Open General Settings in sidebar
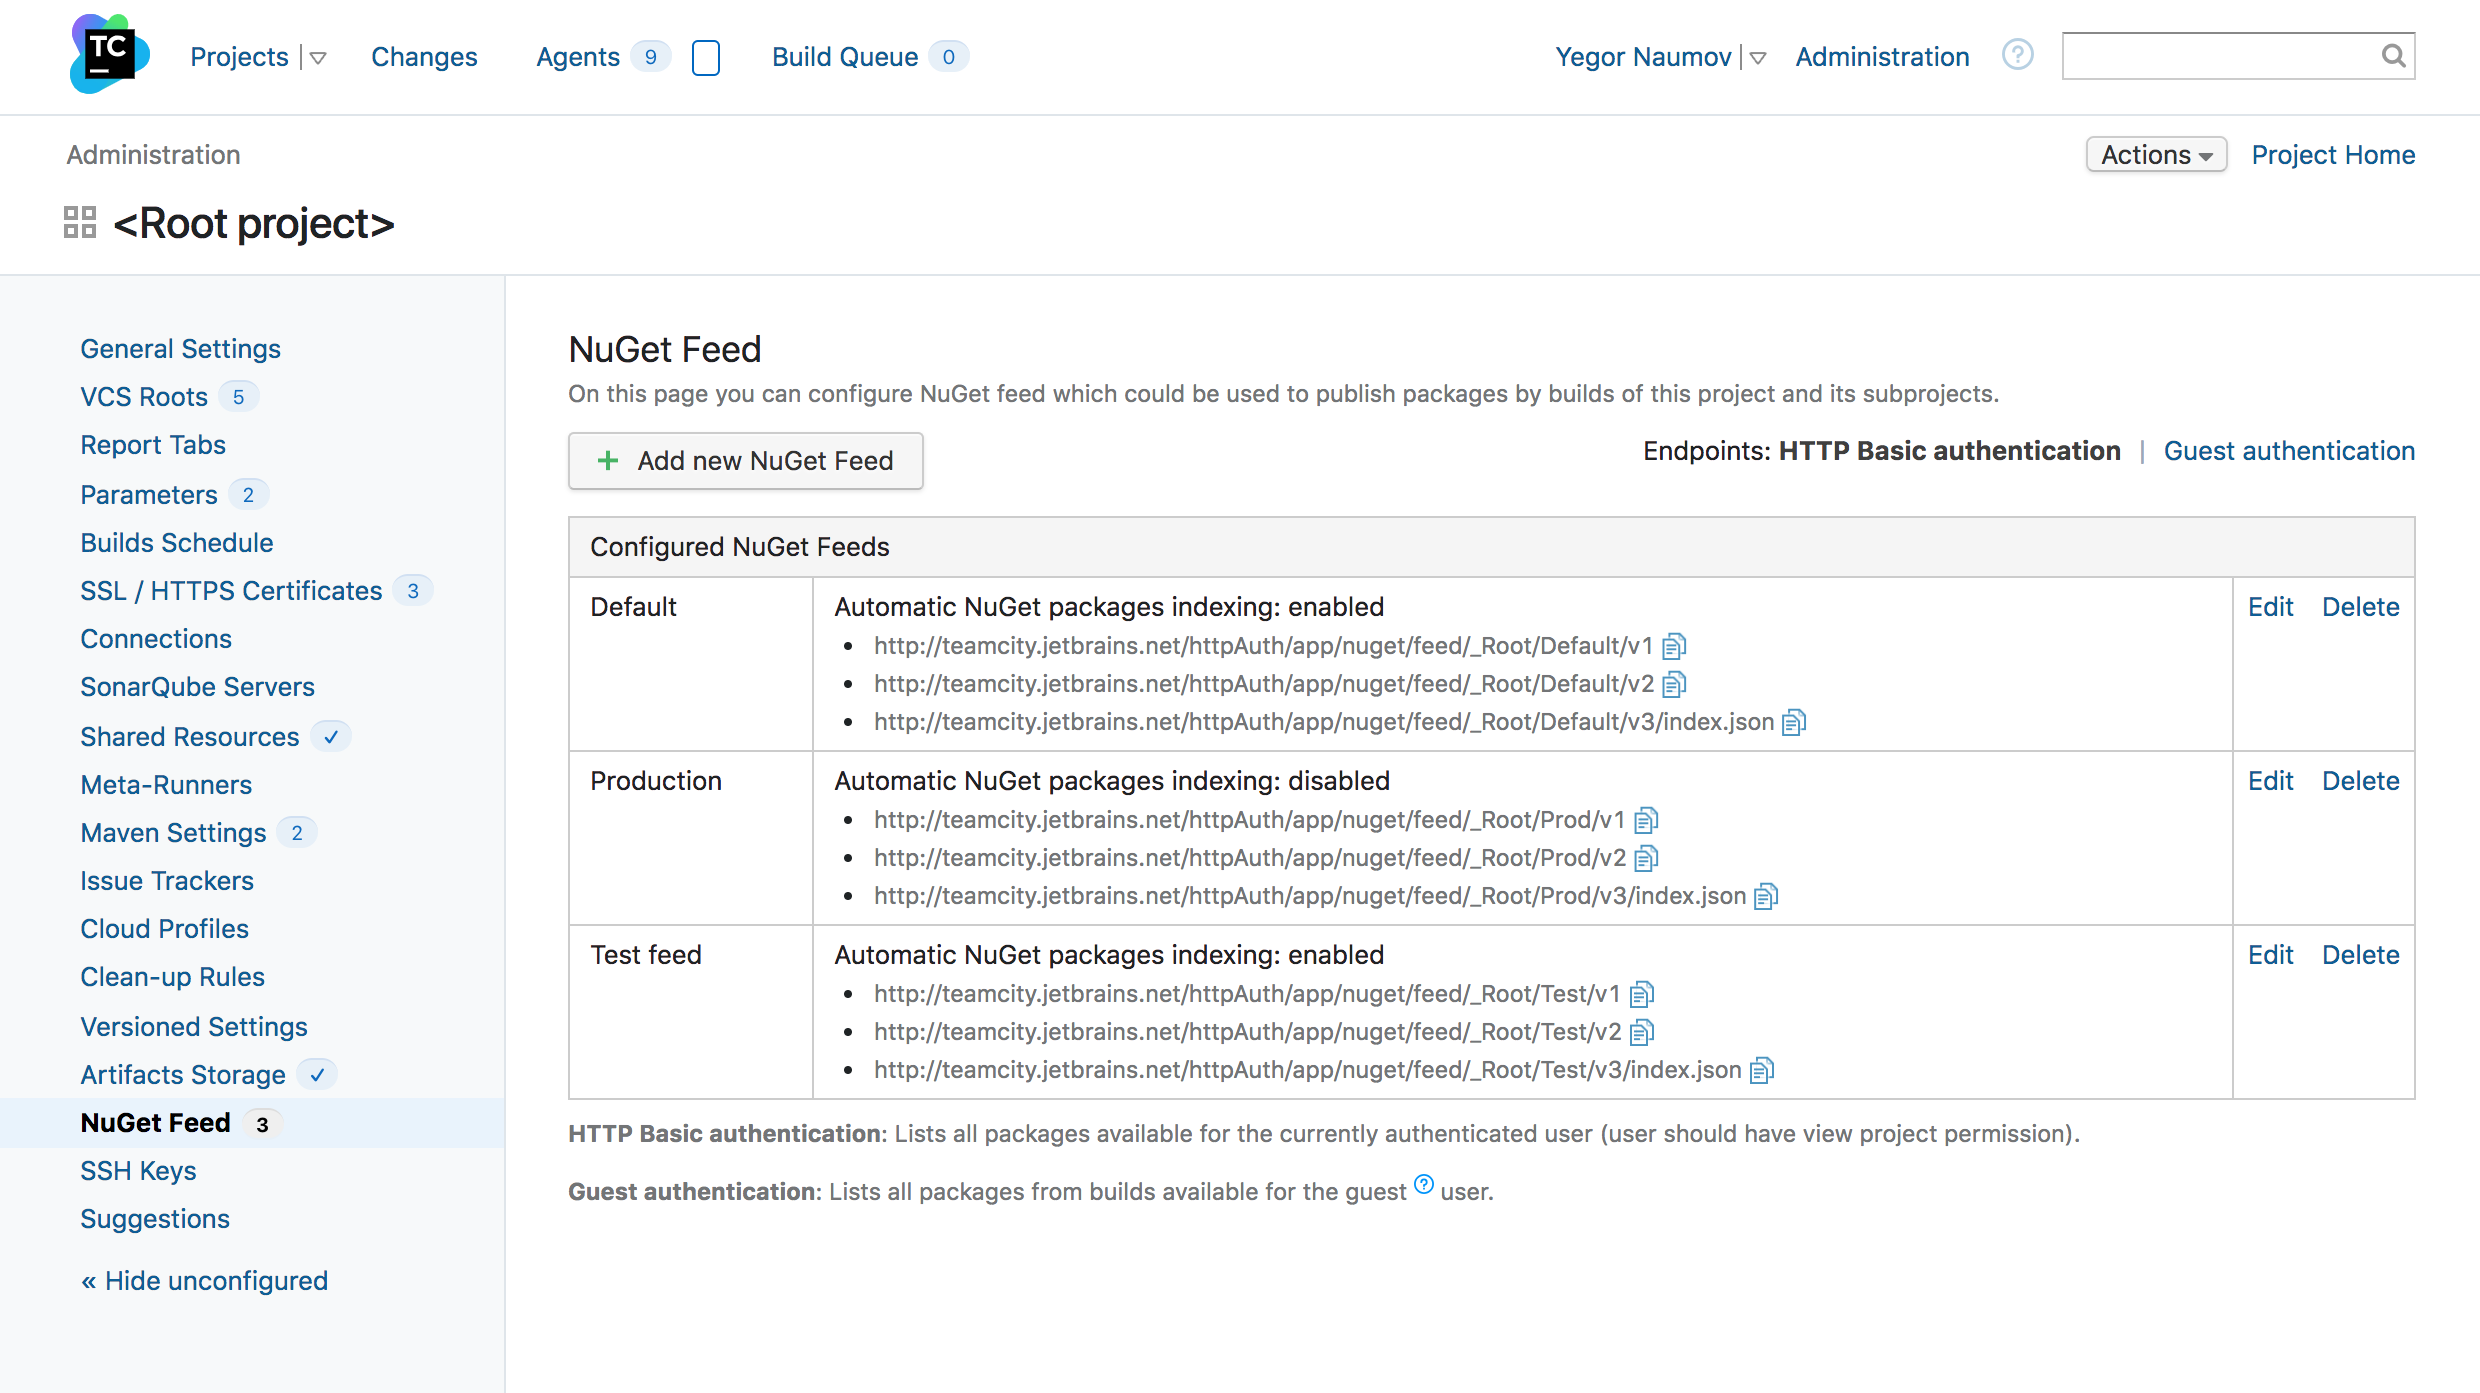The height and width of the screenshot is (1393, 2480). click(180, 349)
